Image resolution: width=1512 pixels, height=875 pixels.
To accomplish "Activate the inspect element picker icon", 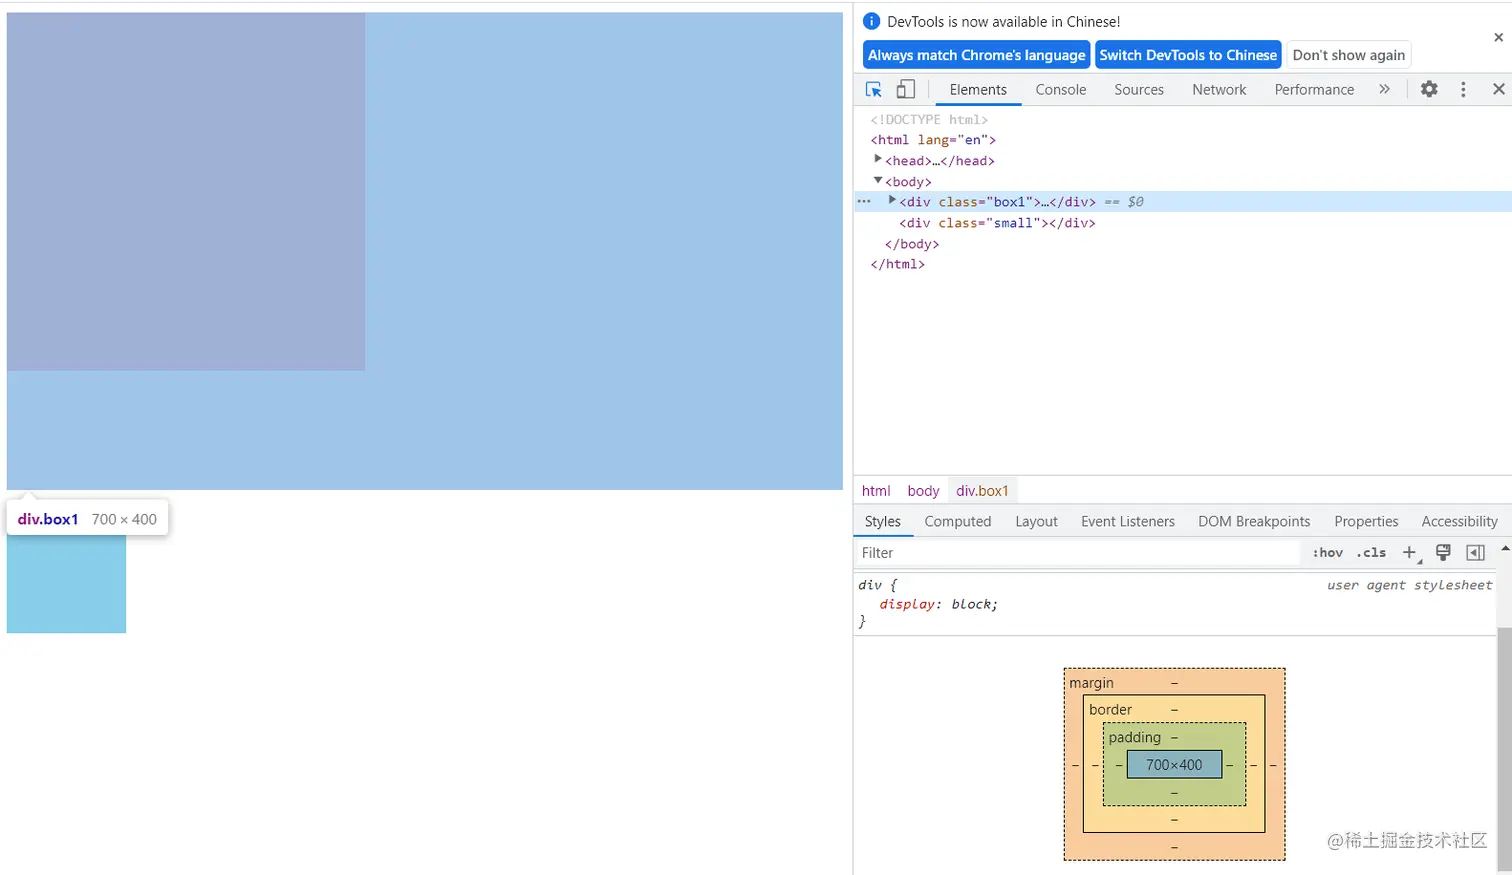I will 874,89.
